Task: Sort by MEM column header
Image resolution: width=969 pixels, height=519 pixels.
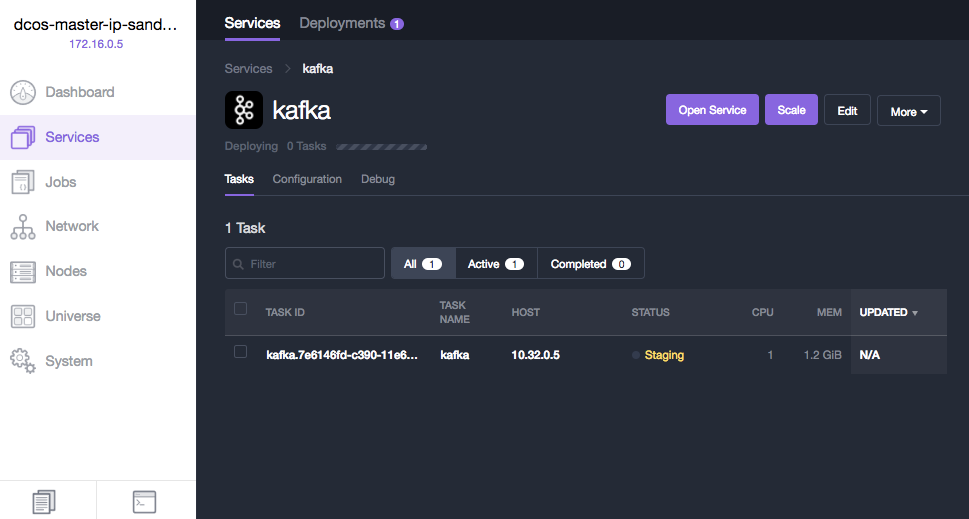Action: [x=829, y=313]
